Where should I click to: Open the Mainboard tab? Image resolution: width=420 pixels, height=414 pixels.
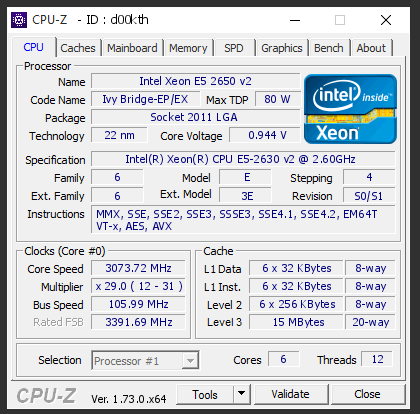click(132, 48)
